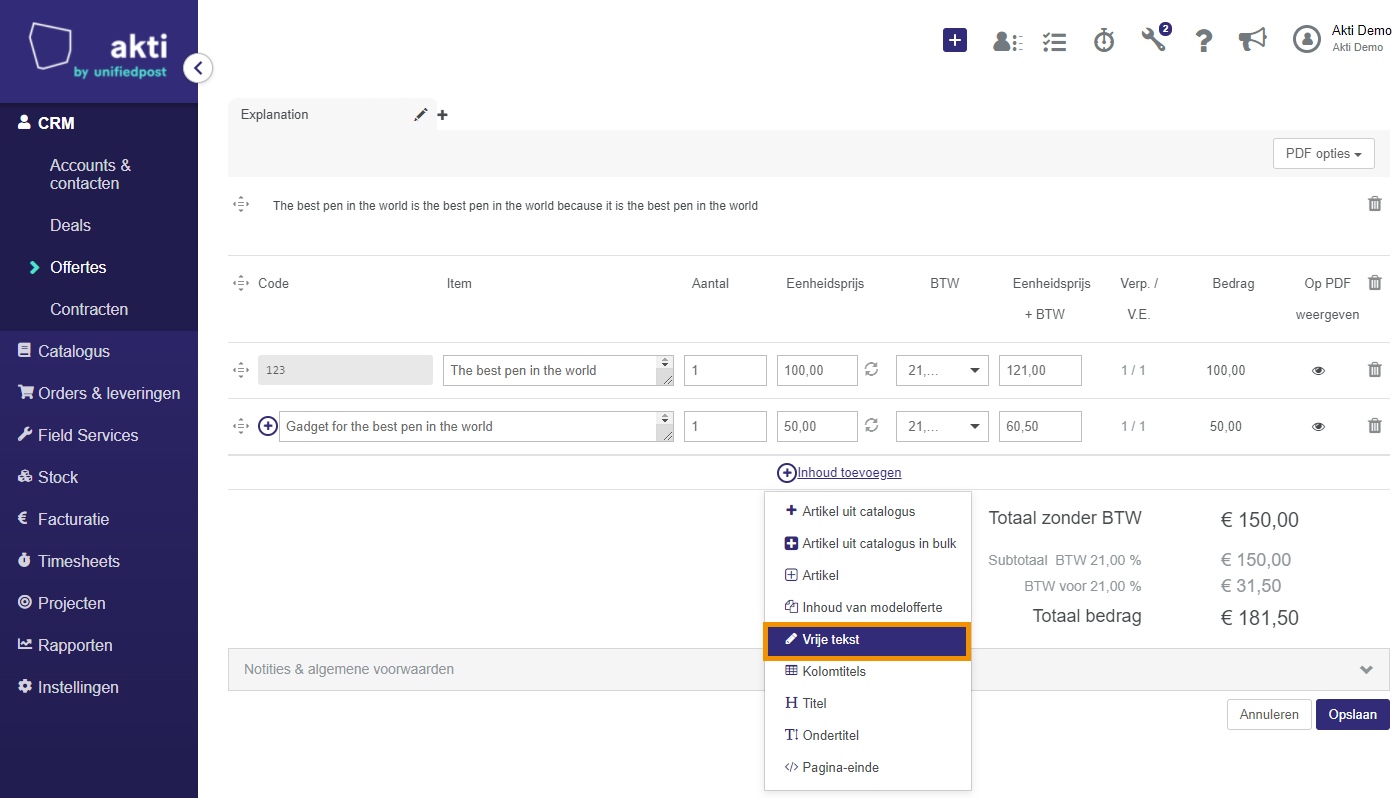The height and width of the screenshot is (798, 1398).
Task: Open BTW dropdown for Gadget row
Action: (x=942, y=426)
